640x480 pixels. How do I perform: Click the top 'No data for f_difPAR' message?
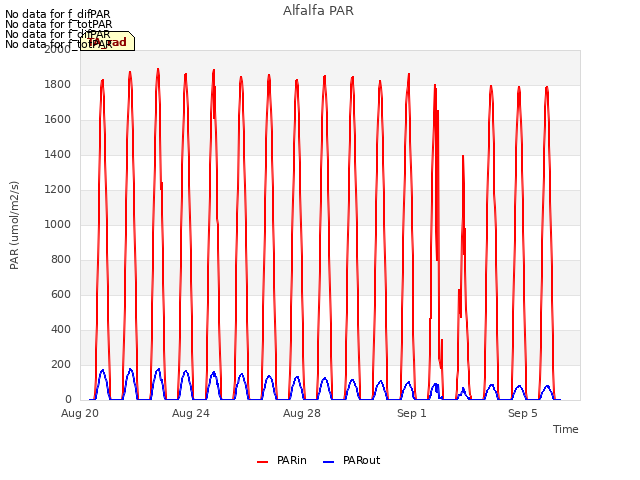[x=58, y=14]
